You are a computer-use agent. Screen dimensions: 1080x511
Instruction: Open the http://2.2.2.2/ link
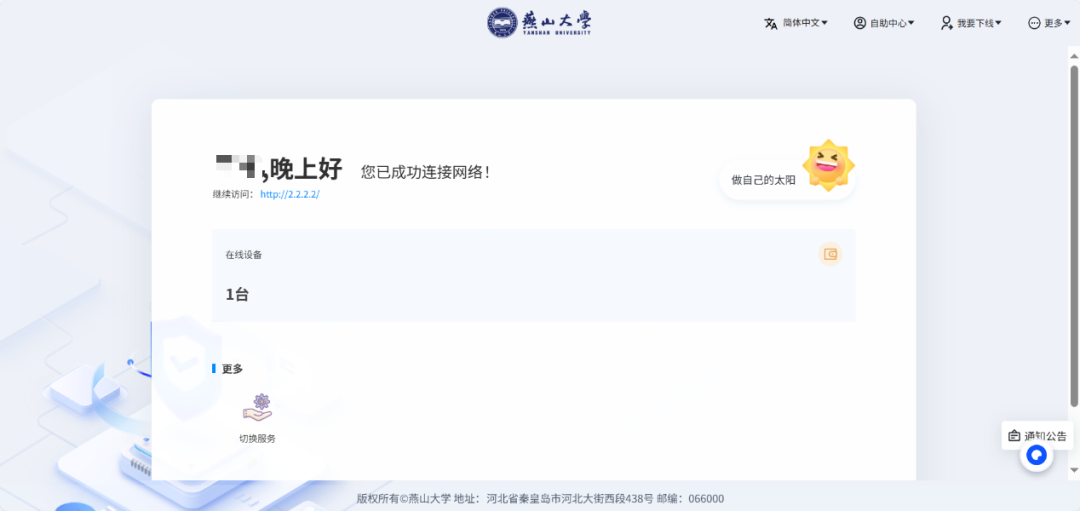290,194
